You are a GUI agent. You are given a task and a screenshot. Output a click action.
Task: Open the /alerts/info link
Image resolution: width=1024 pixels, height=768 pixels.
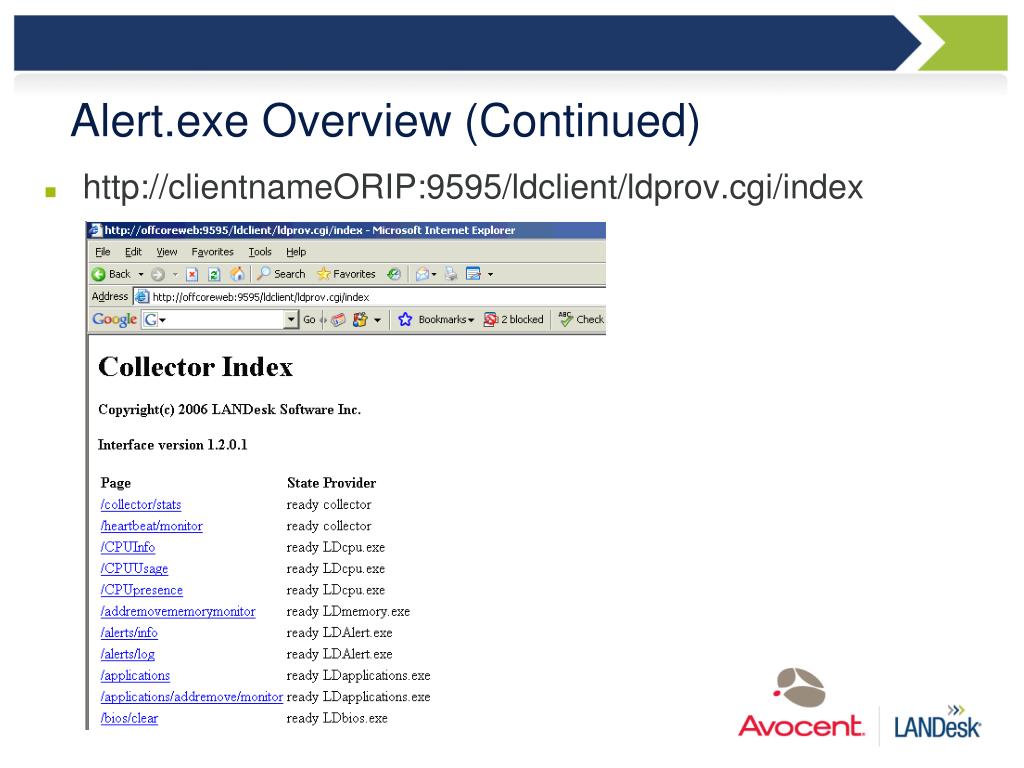(x=129, y=633)
